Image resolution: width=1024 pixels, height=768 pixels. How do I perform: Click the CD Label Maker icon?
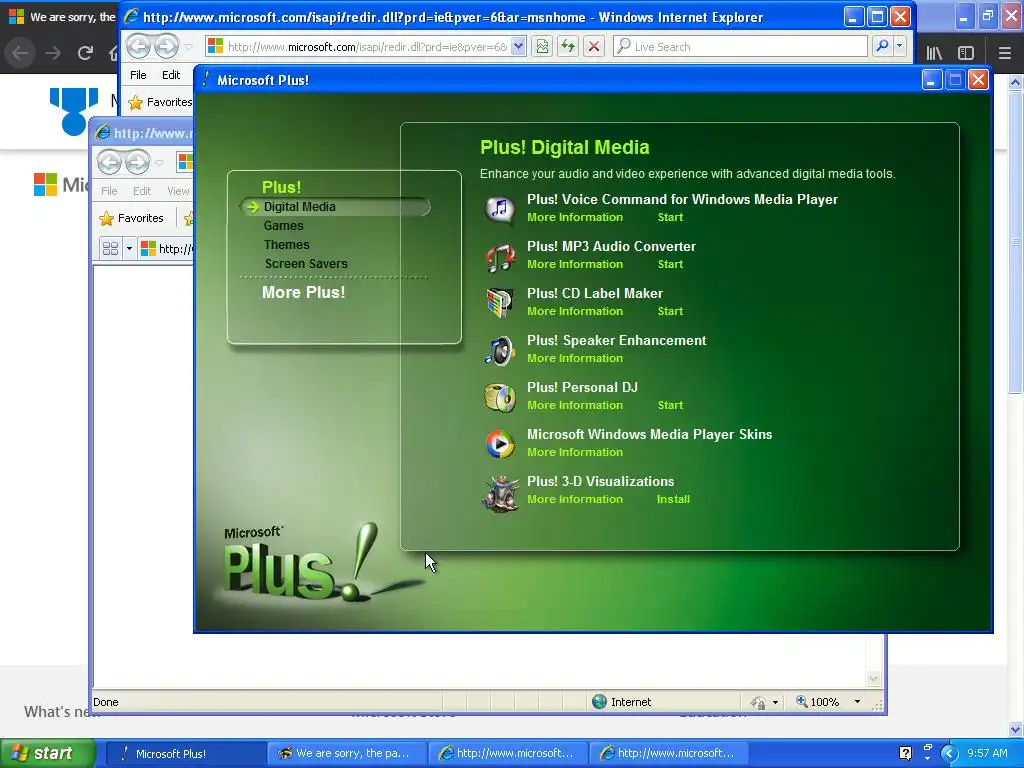(500, 303)
